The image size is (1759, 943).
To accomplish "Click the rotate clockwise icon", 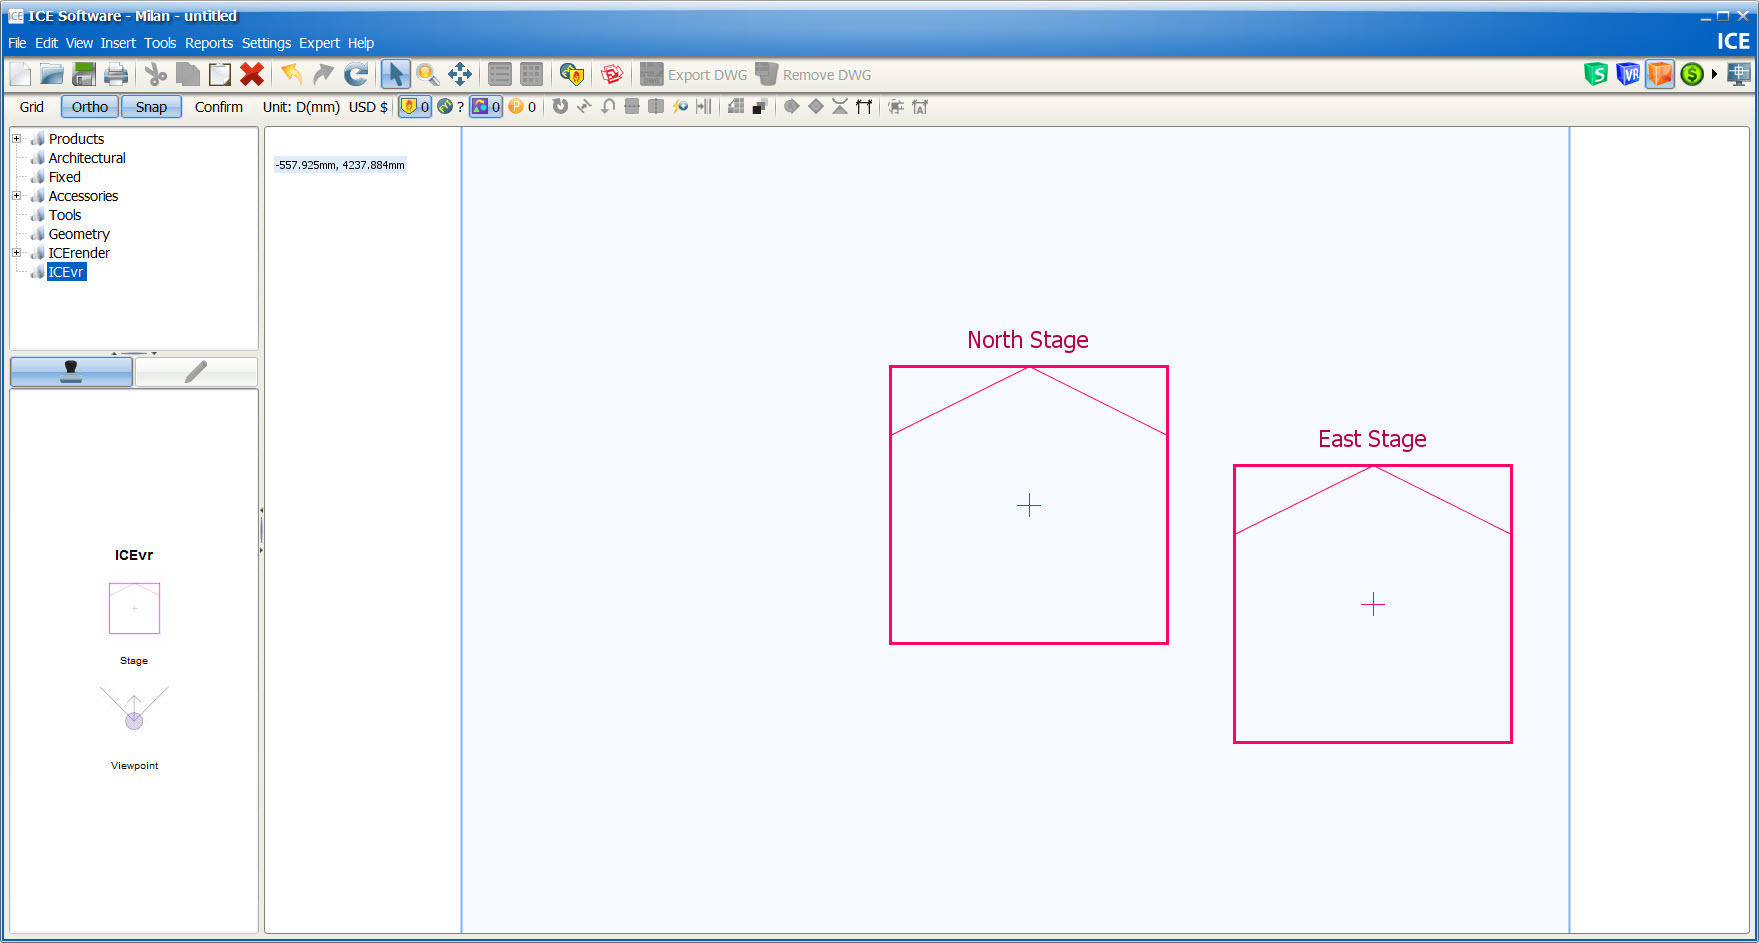I will point(560,106).
